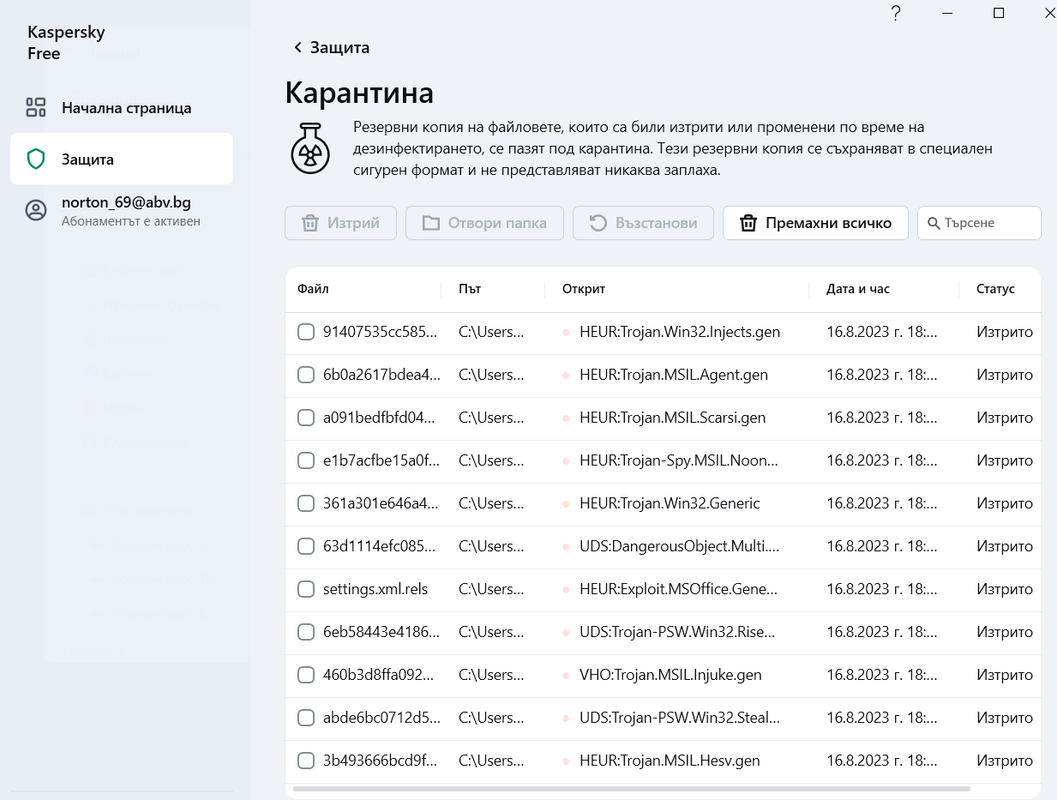The height and width of the screenshot is (800, 1057).
Task: Click Премахни всичко button
Action: [x=816, y=223]
